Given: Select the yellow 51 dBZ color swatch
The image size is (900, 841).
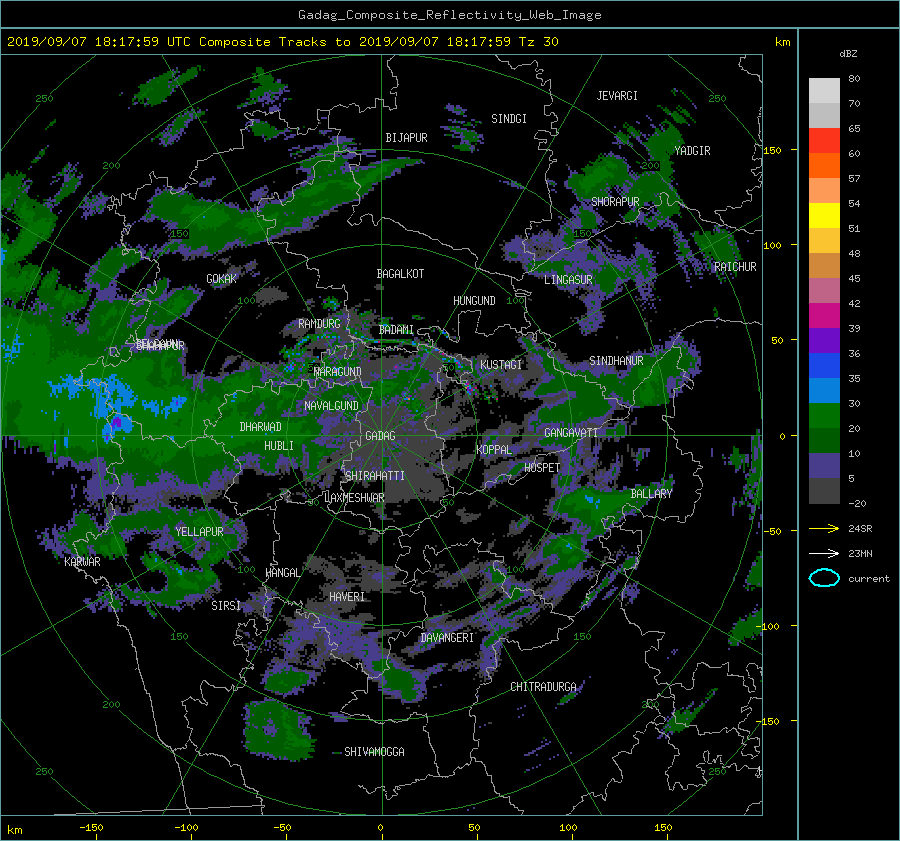Looking at the screenshot, I should [x=824, y=215].
